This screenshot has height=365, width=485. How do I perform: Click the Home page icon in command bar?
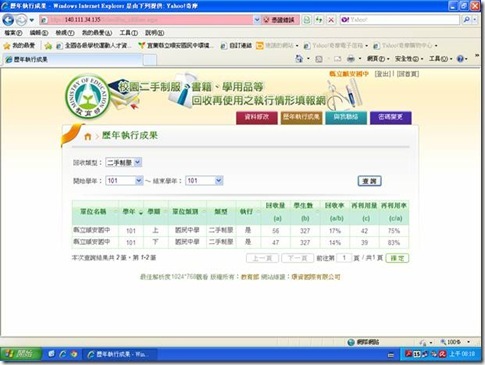coord(299,59)
